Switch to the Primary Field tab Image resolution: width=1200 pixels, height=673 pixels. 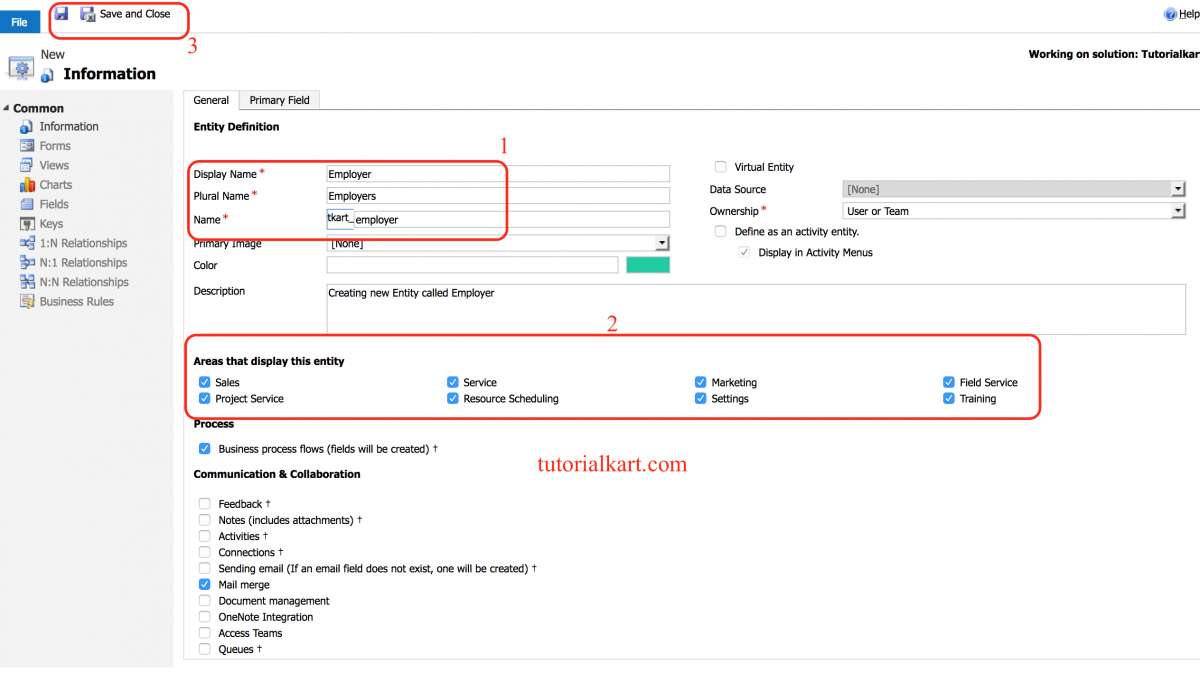pos(279,100)
